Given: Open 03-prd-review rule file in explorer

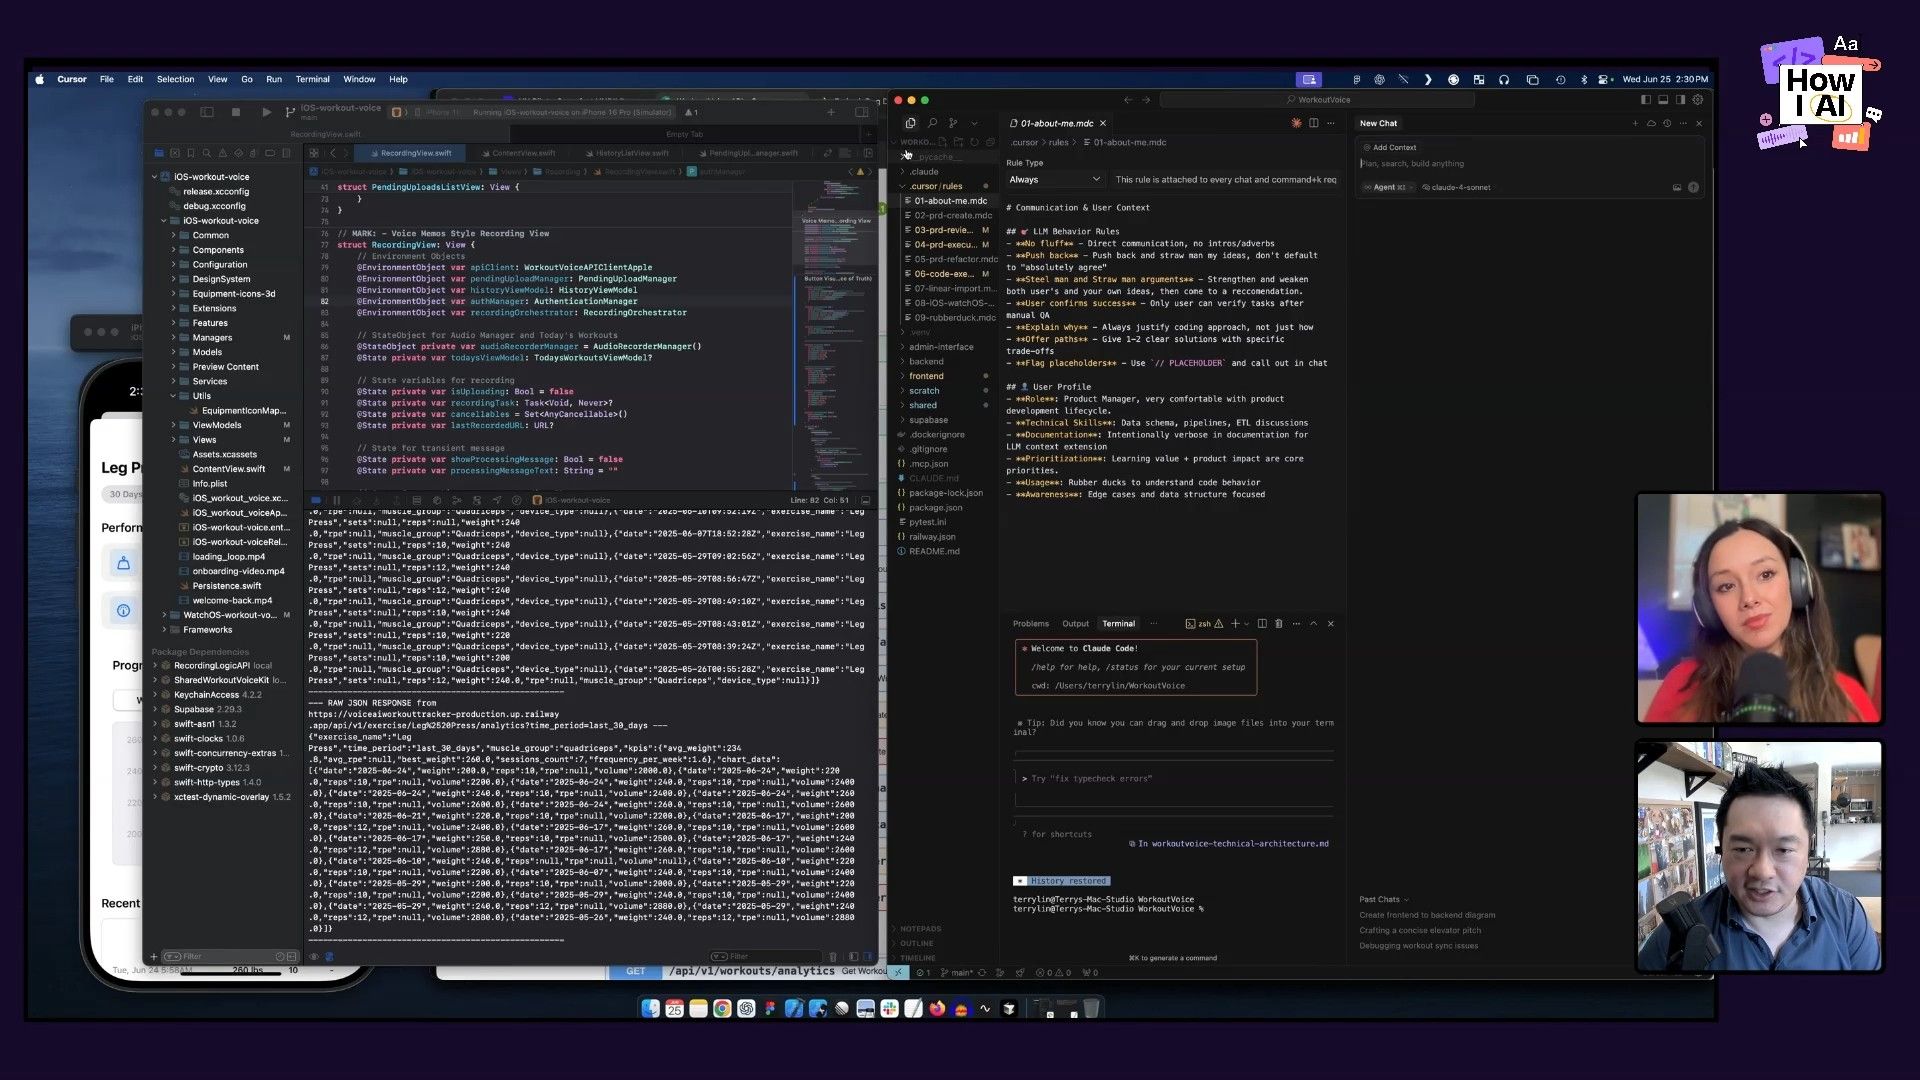Looking at the screenshot, I should pyautogui.click(x=943, y=230).
